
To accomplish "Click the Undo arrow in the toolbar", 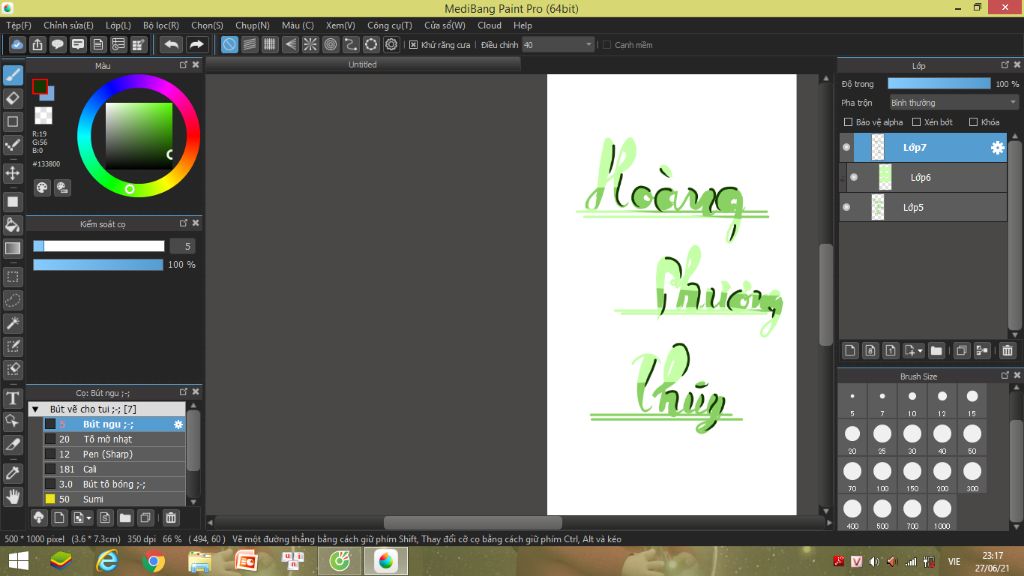I will point(171,44).
